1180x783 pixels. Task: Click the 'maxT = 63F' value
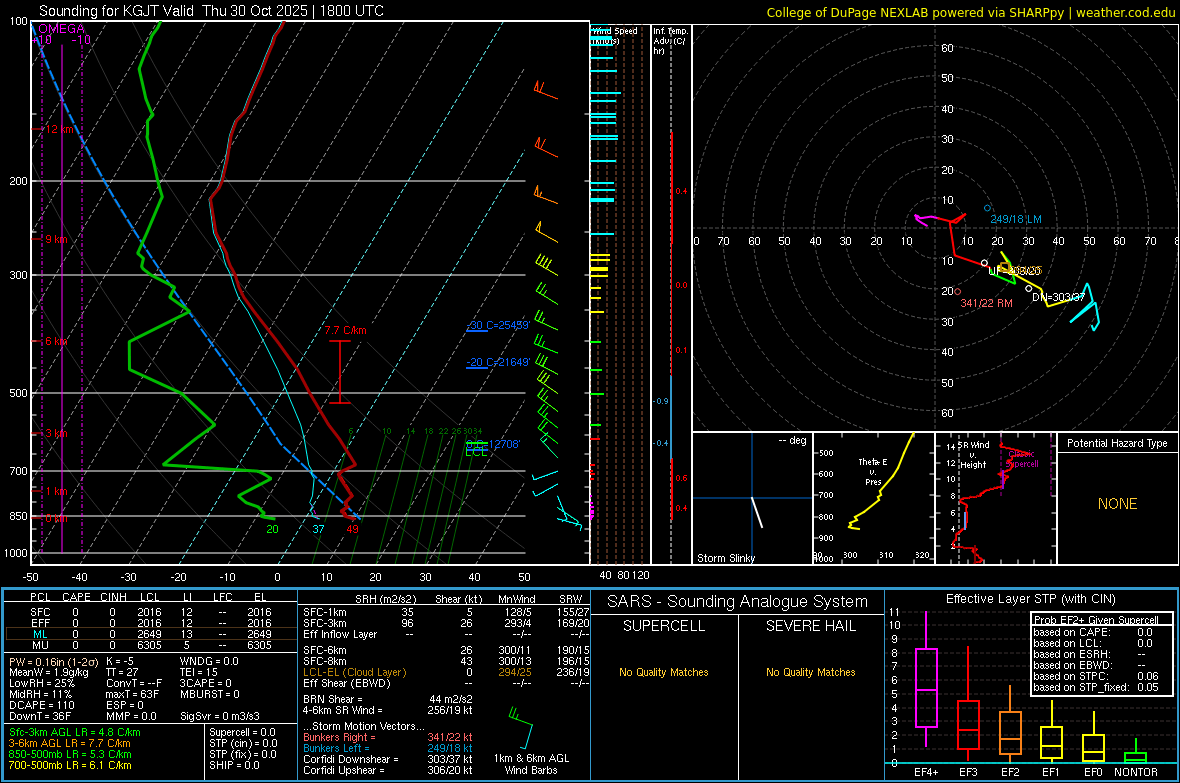(x=132, y=694)
